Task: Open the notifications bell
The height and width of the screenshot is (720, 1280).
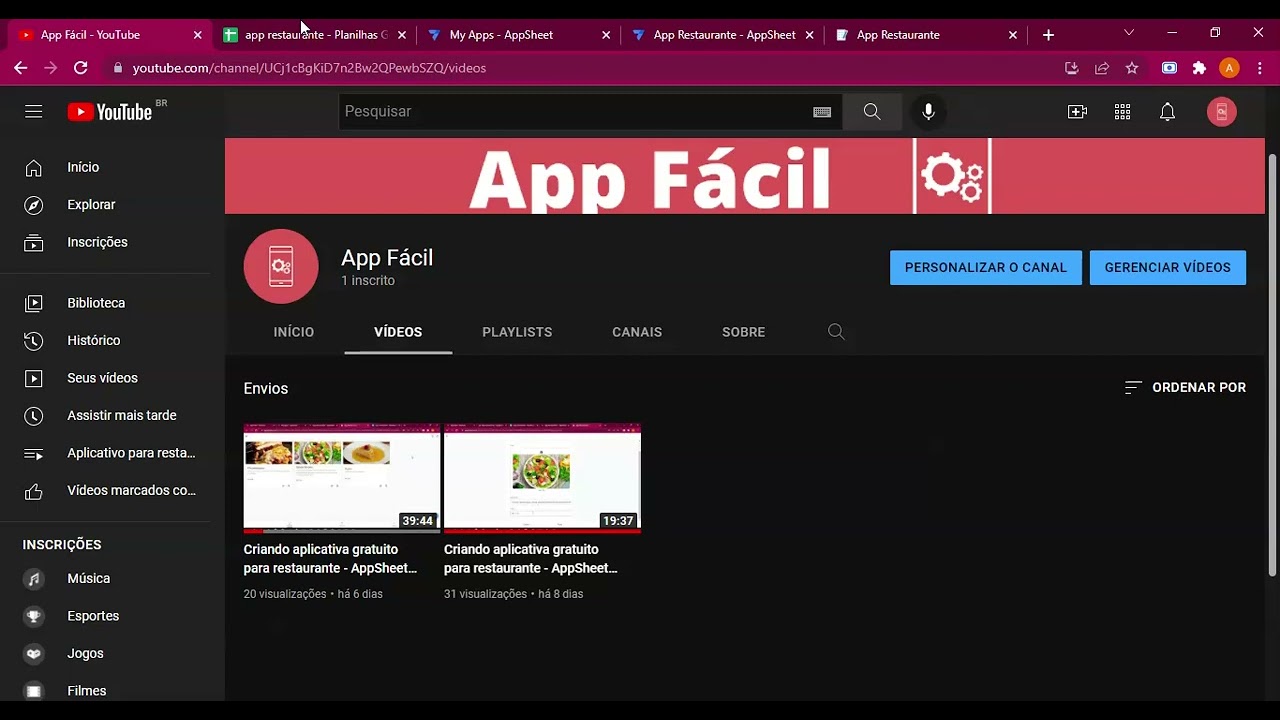Action: [1167, 112]
